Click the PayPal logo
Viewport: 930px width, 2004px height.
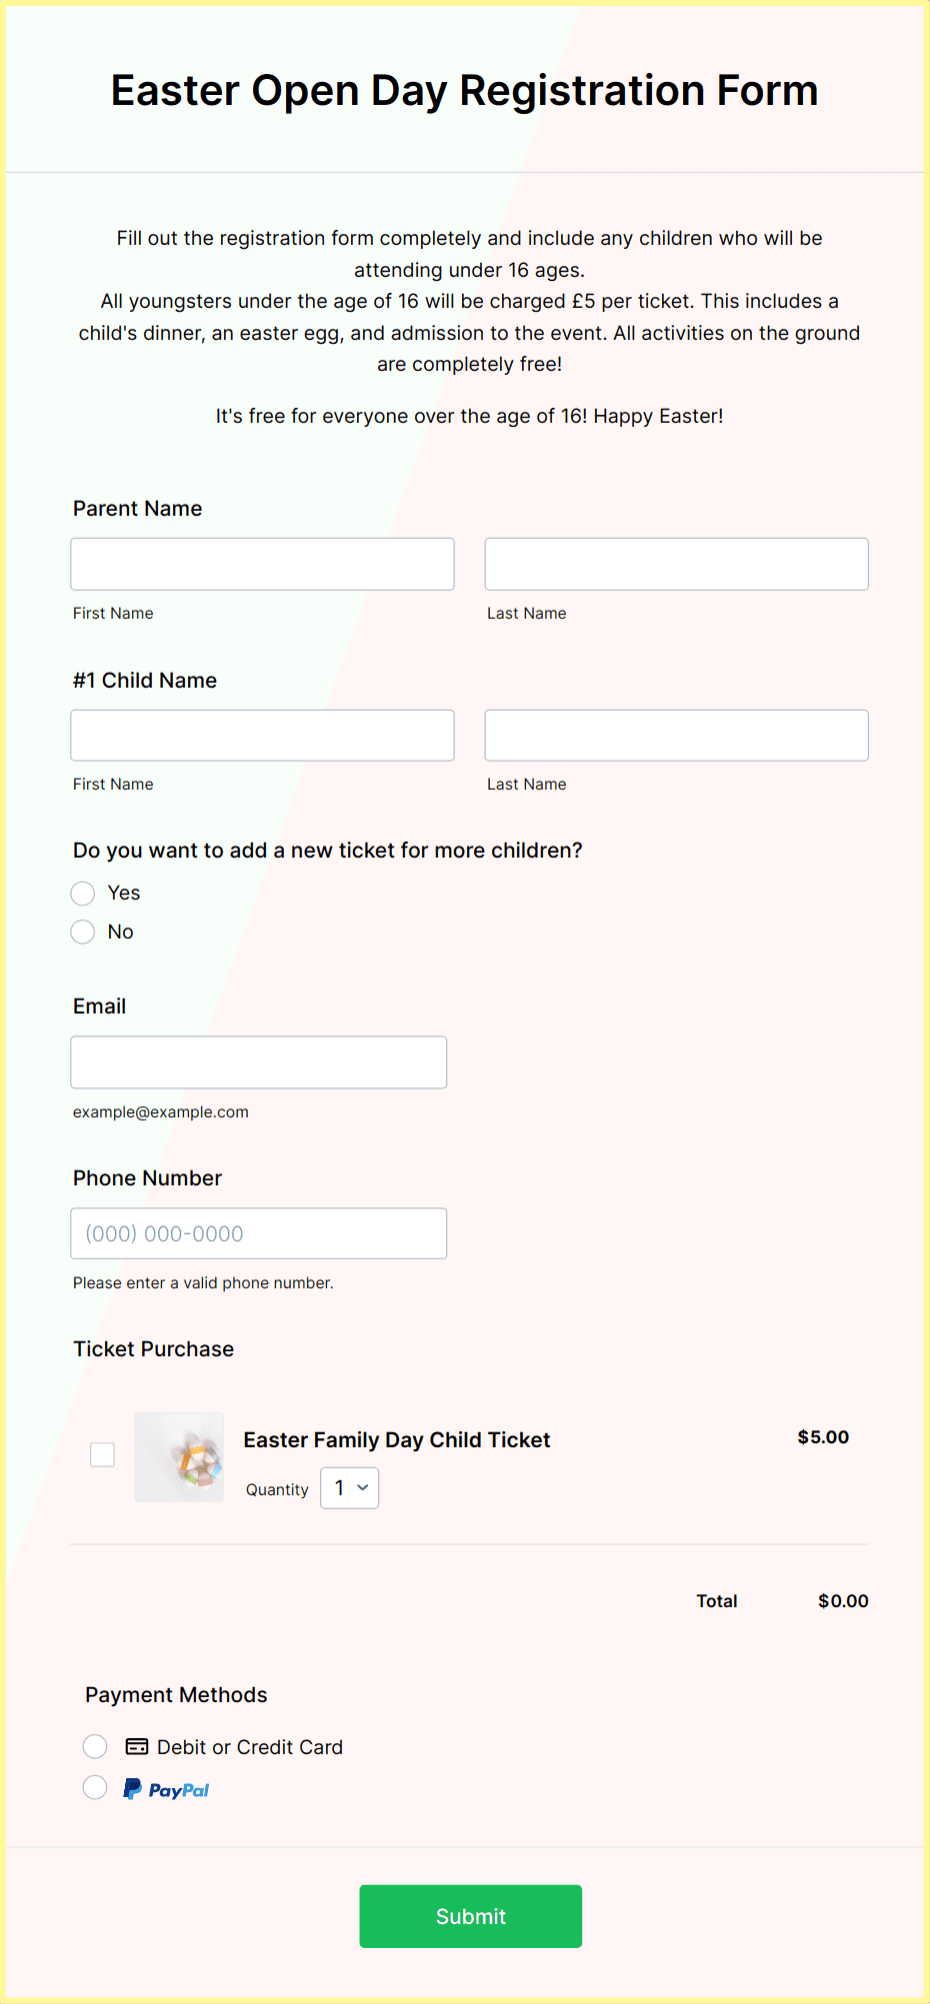point(166,1788)
